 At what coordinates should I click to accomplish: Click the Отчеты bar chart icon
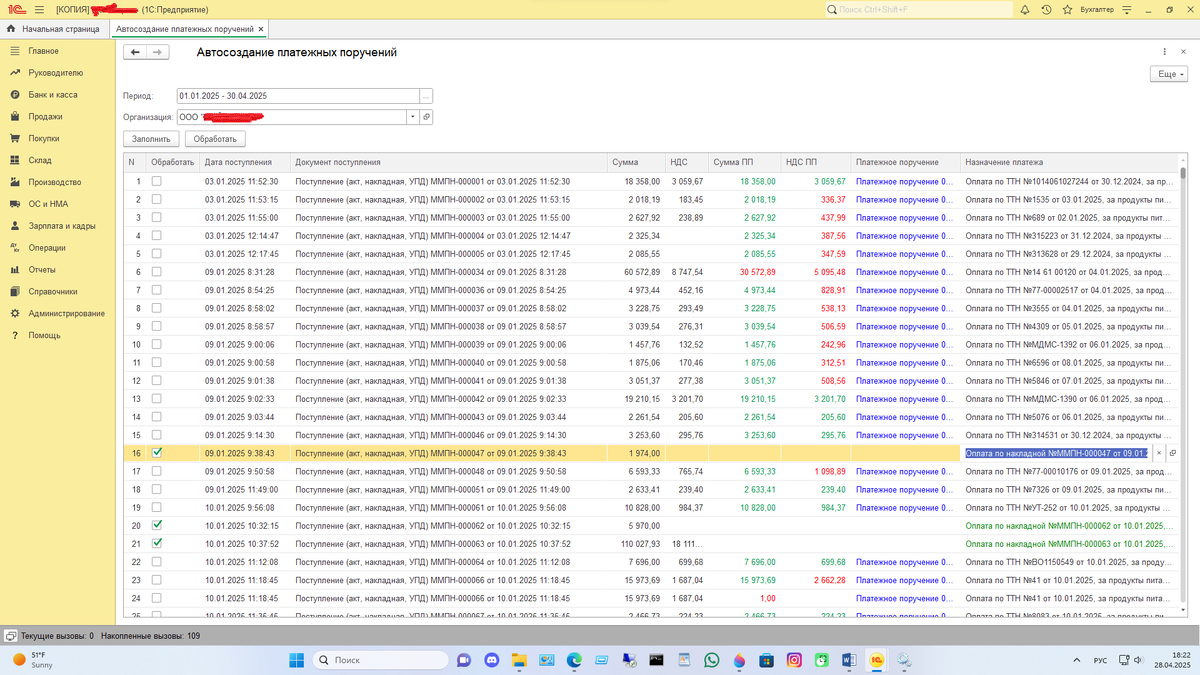coord(15,270)
